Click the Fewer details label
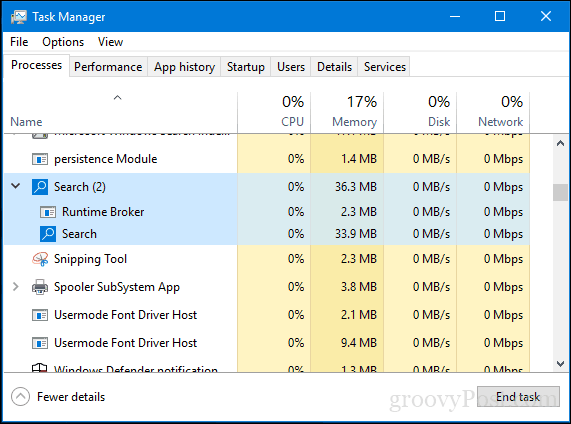Screen dimensions: 571x424 (71, 397)
